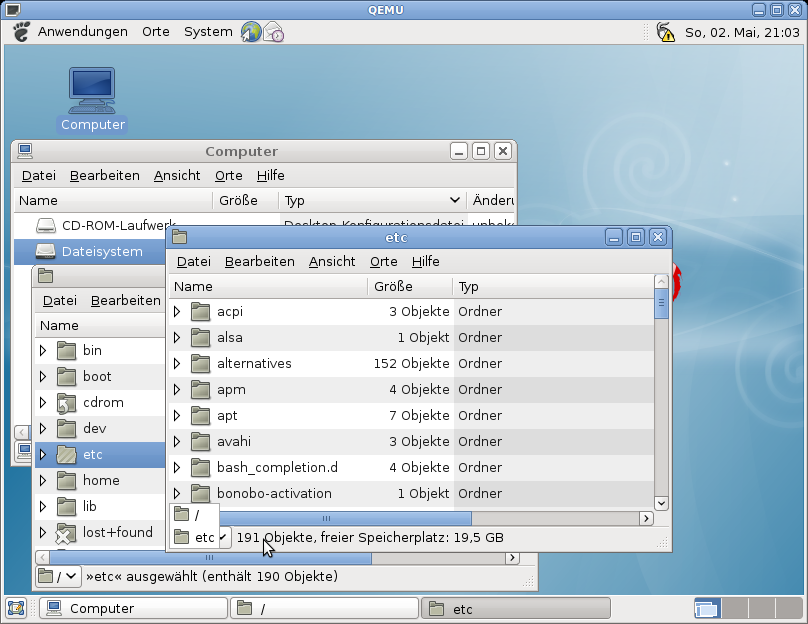Expand the alternatives folder row
This screenshot has width=808, height=624.
(177, 364)
